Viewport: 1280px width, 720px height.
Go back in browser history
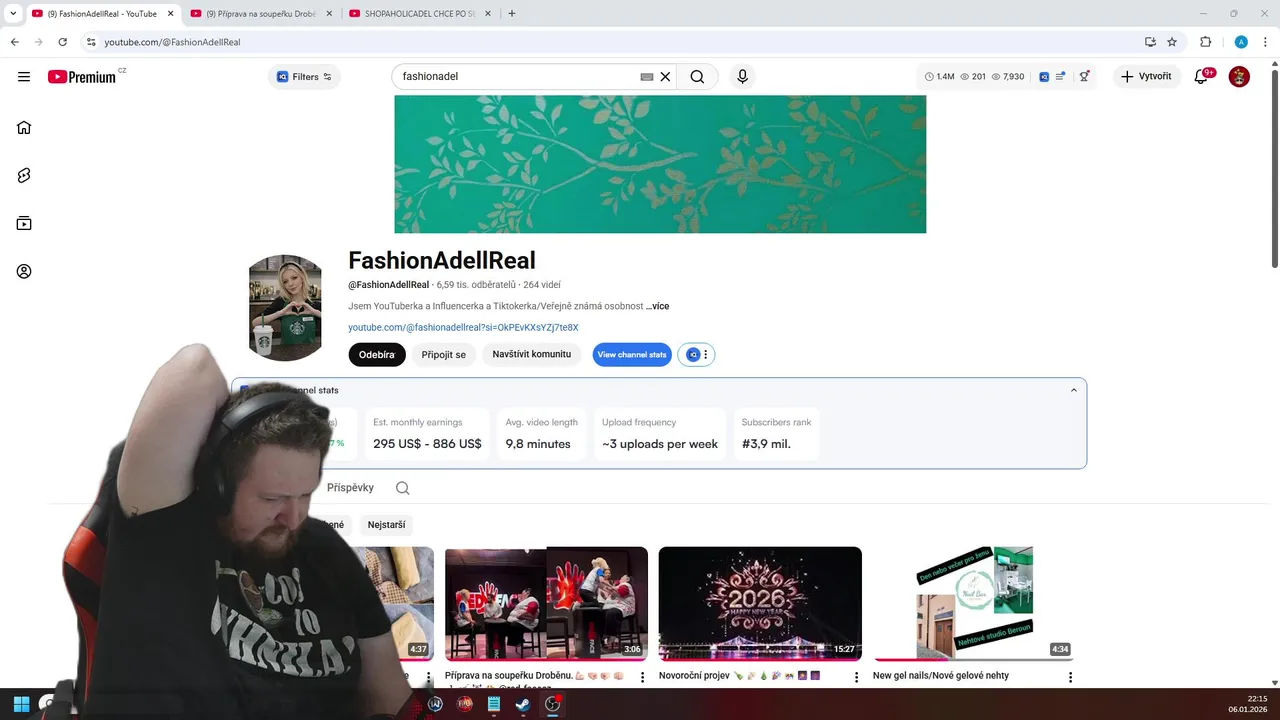click(x=14, y=42)
